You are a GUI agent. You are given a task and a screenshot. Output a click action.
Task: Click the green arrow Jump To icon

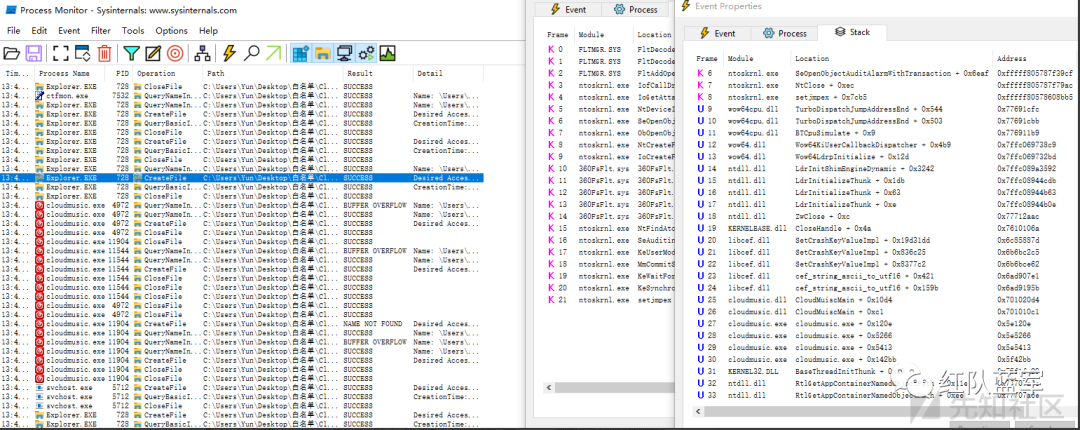coord(273,52)
